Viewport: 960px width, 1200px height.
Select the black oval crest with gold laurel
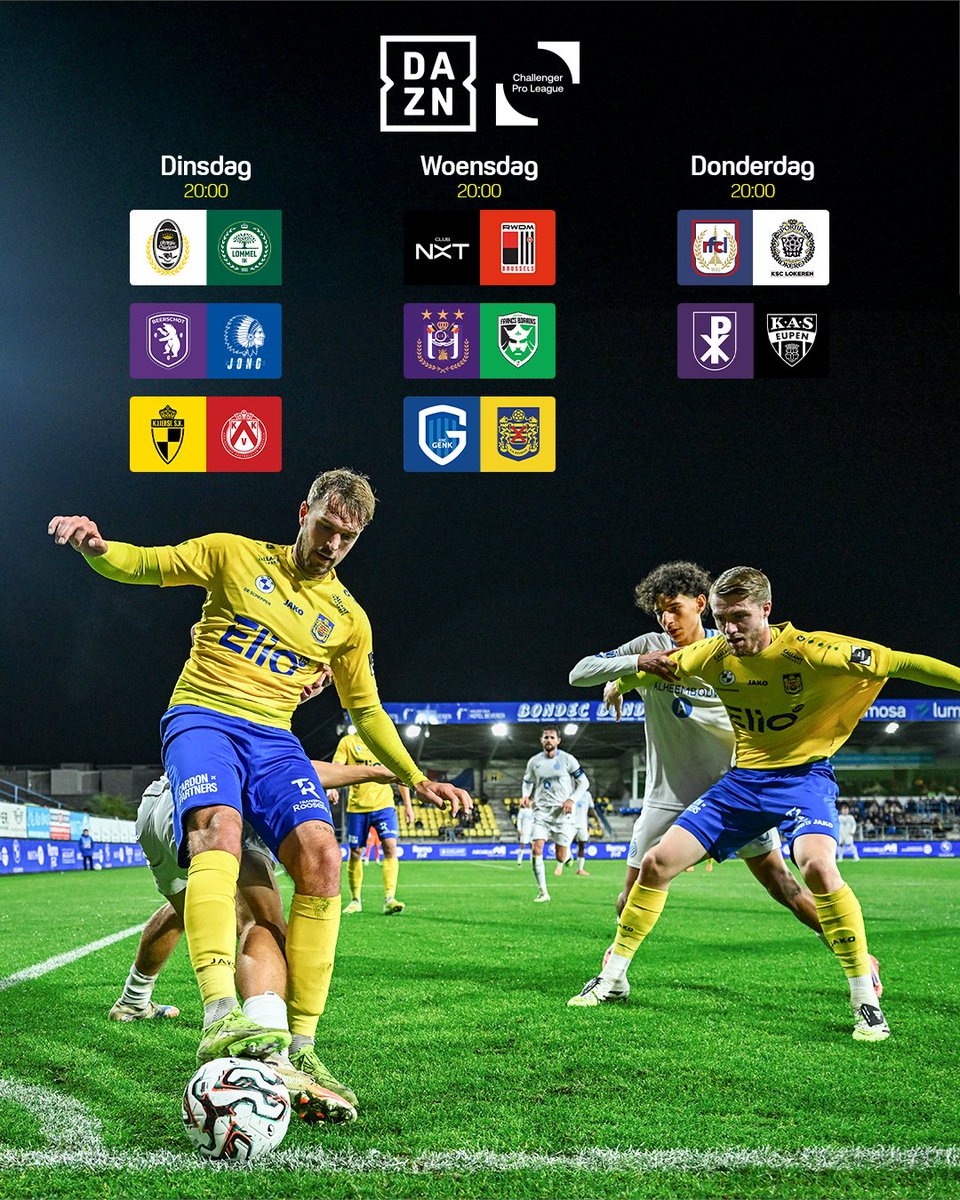[168, 247]
